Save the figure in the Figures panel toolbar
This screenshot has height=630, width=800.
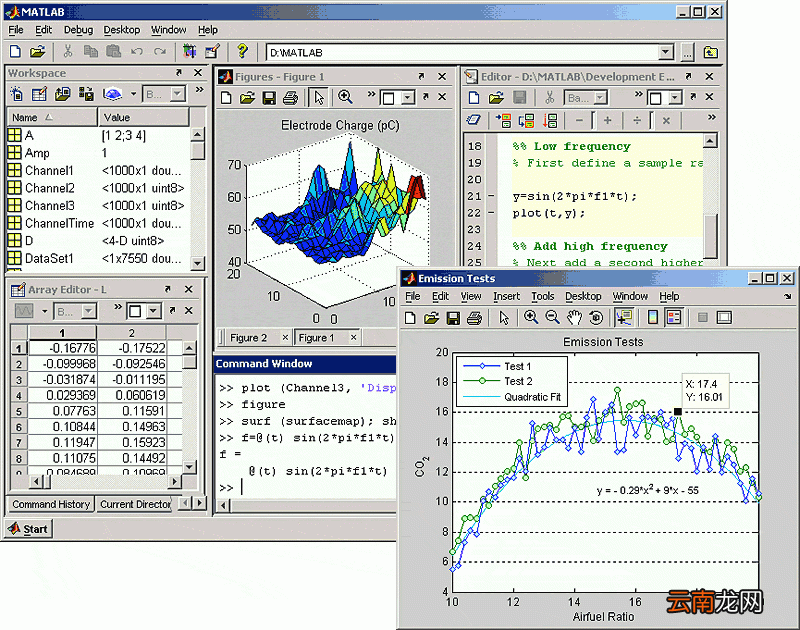click(x=269, y=97)
